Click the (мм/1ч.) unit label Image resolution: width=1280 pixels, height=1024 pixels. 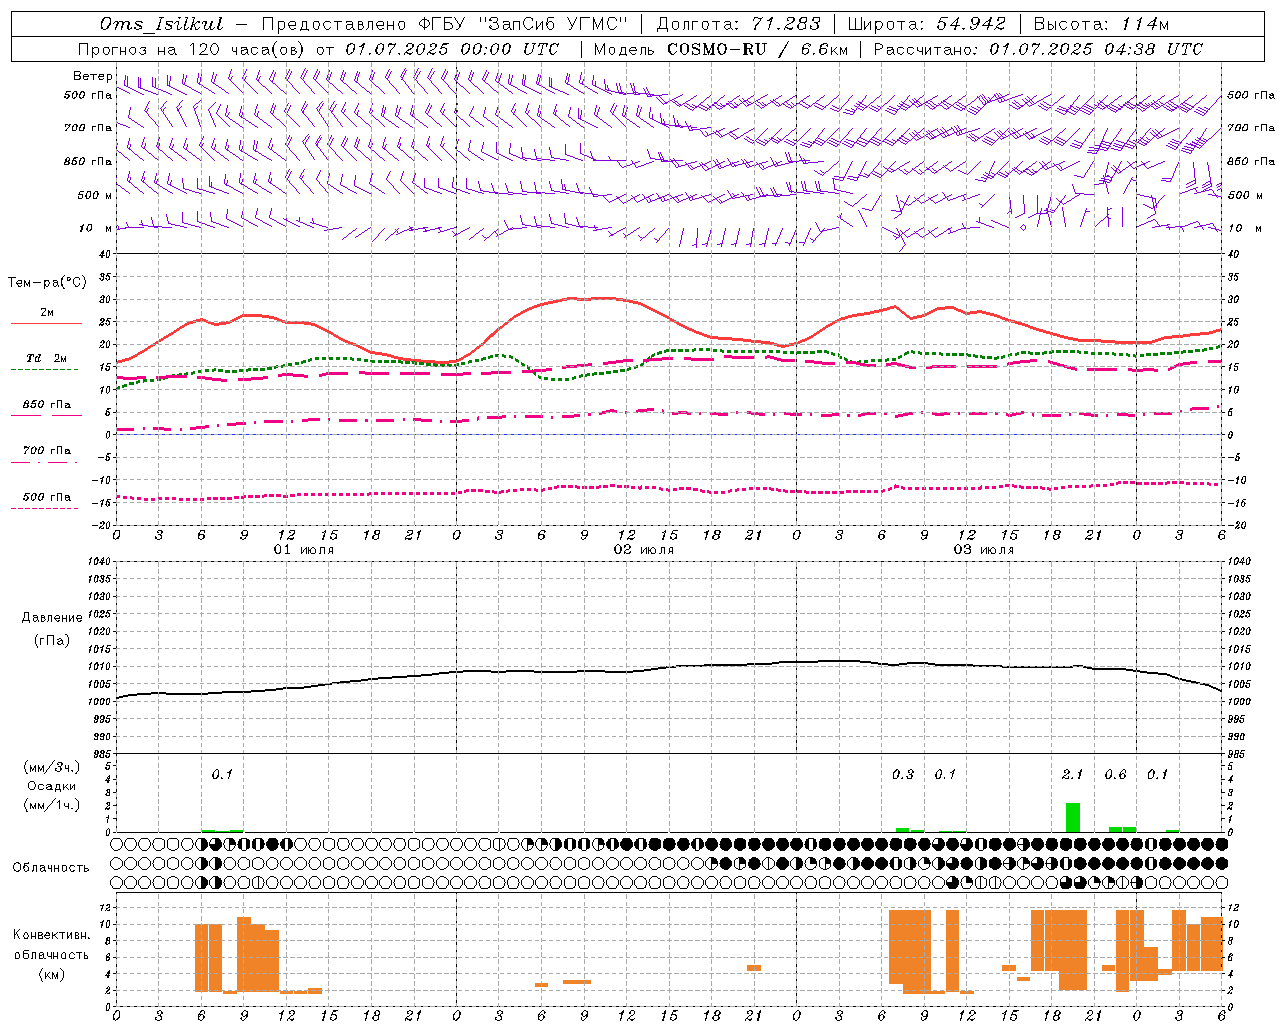pyautogui.click(x=52, y=805)
